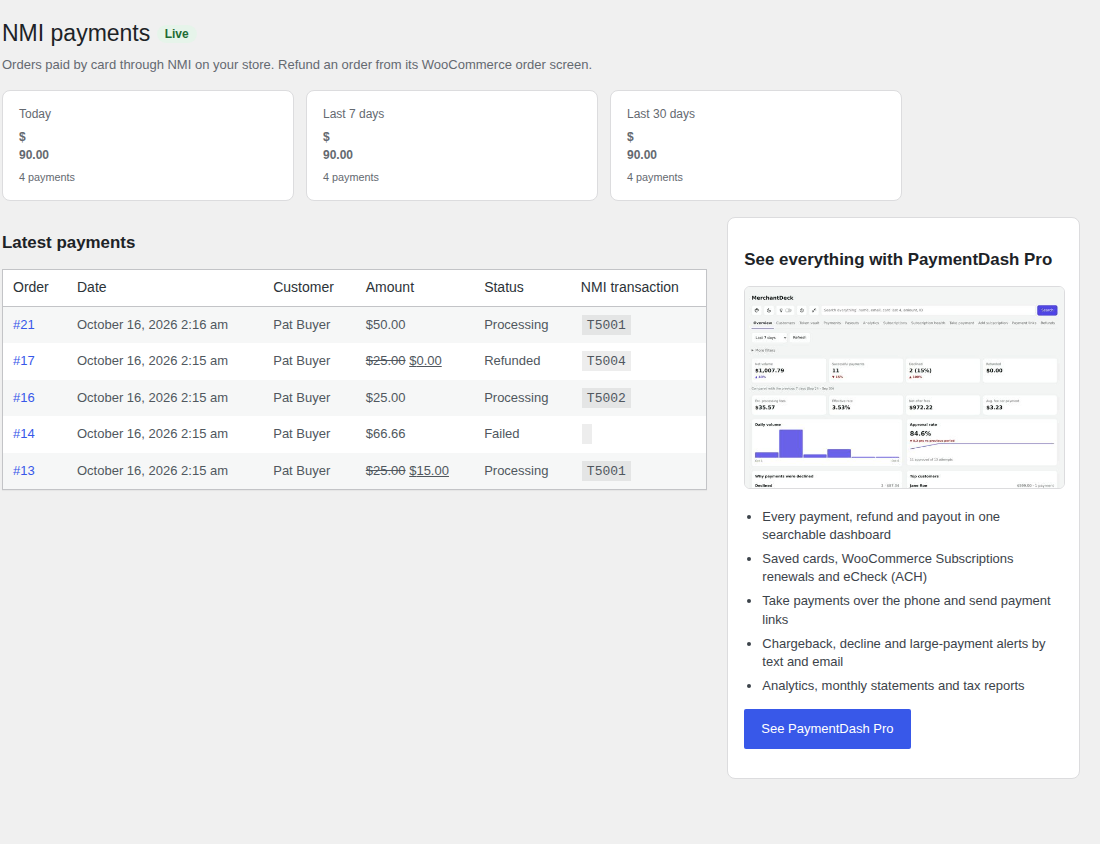Open order #13 link
Image resolution: width=1100 pixels, height=844 pixels.
pyautogui.click(x=24, y=471)
